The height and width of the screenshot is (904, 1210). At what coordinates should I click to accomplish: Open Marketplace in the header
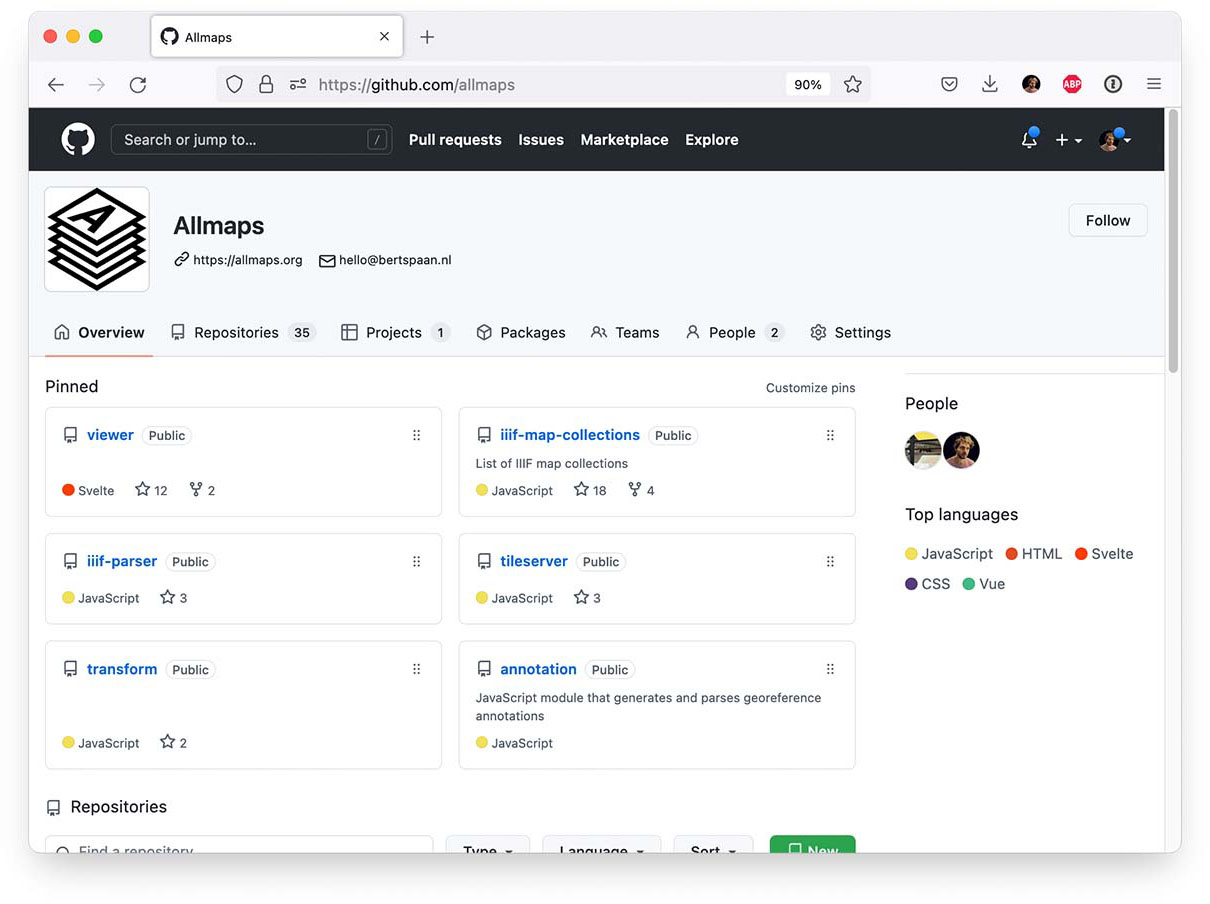pyautogui.click(x=624, y=140)
